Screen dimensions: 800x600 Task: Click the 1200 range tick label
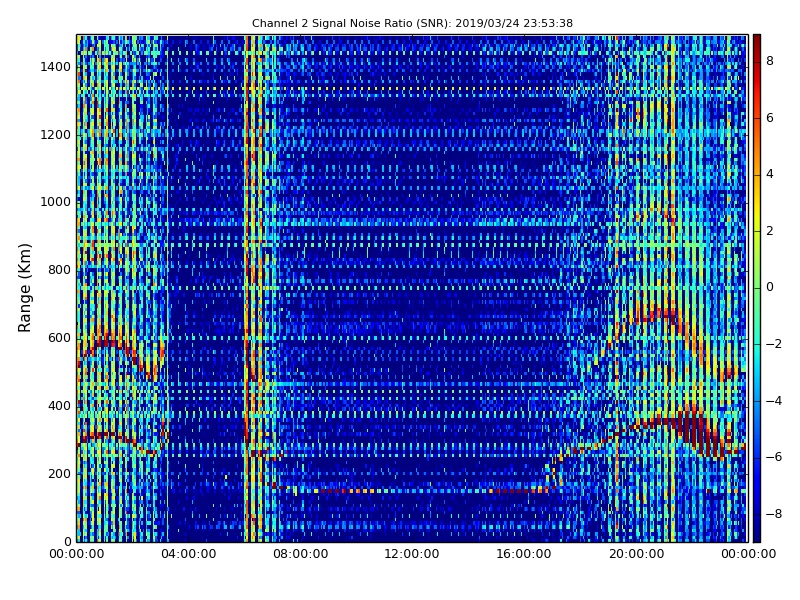pyautogui.click(x=56, y=135)
